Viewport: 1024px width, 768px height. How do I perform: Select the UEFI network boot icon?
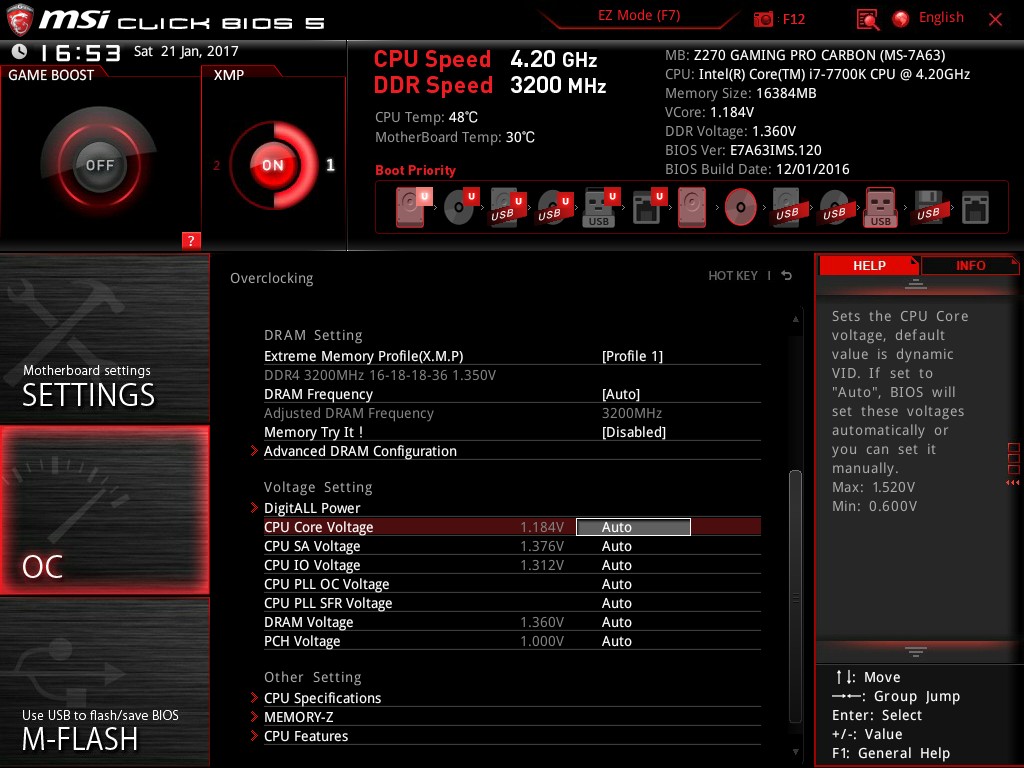click(649, 207)
